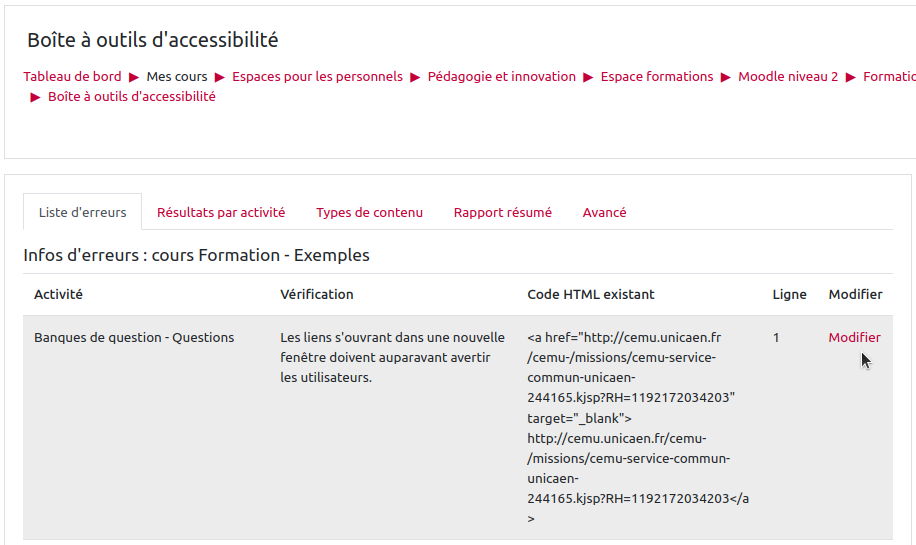Screen dimensions: 916x545
Task: Click the Banques de question - Questions cell
Action: (134, 338)
